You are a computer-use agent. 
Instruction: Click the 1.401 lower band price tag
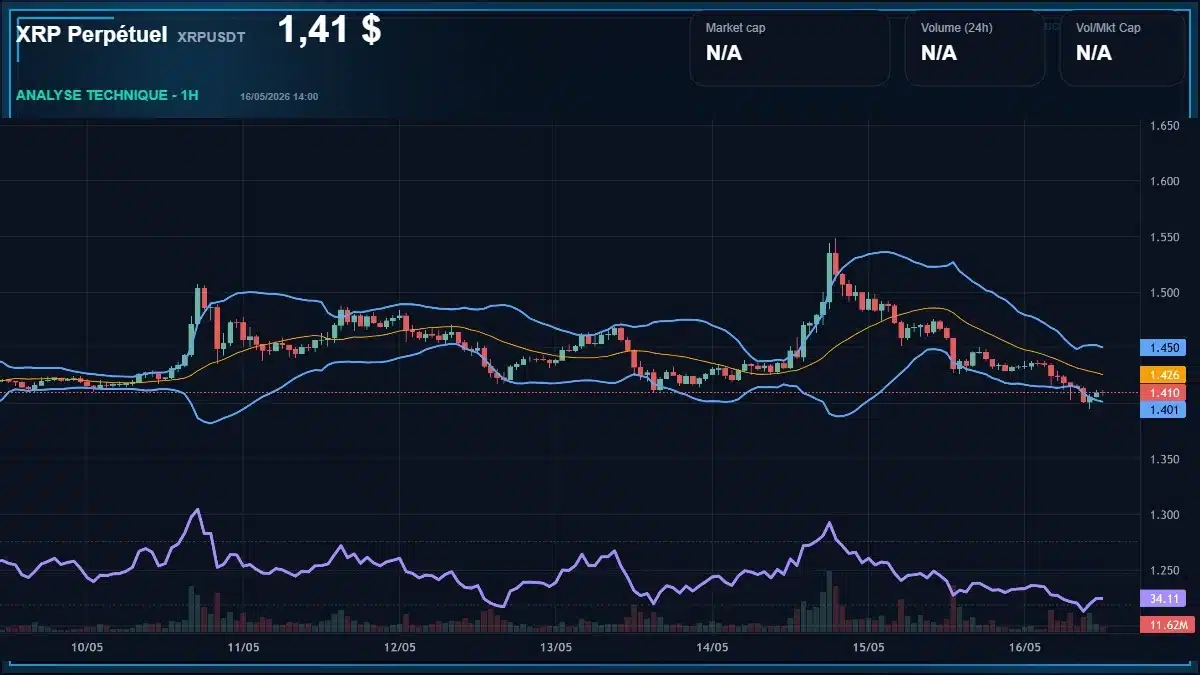(x=1162, y=409)
